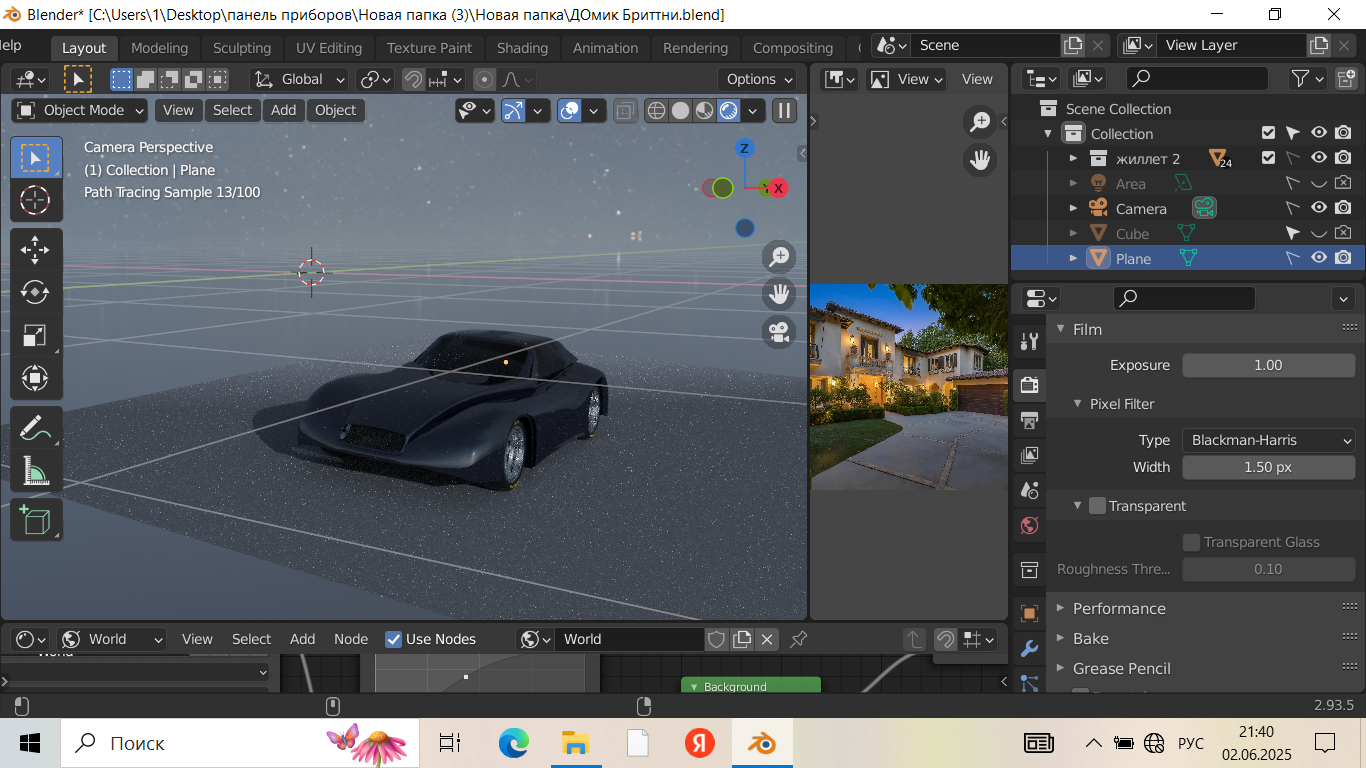Click the Options button in the viewport header

click(759, 79)
